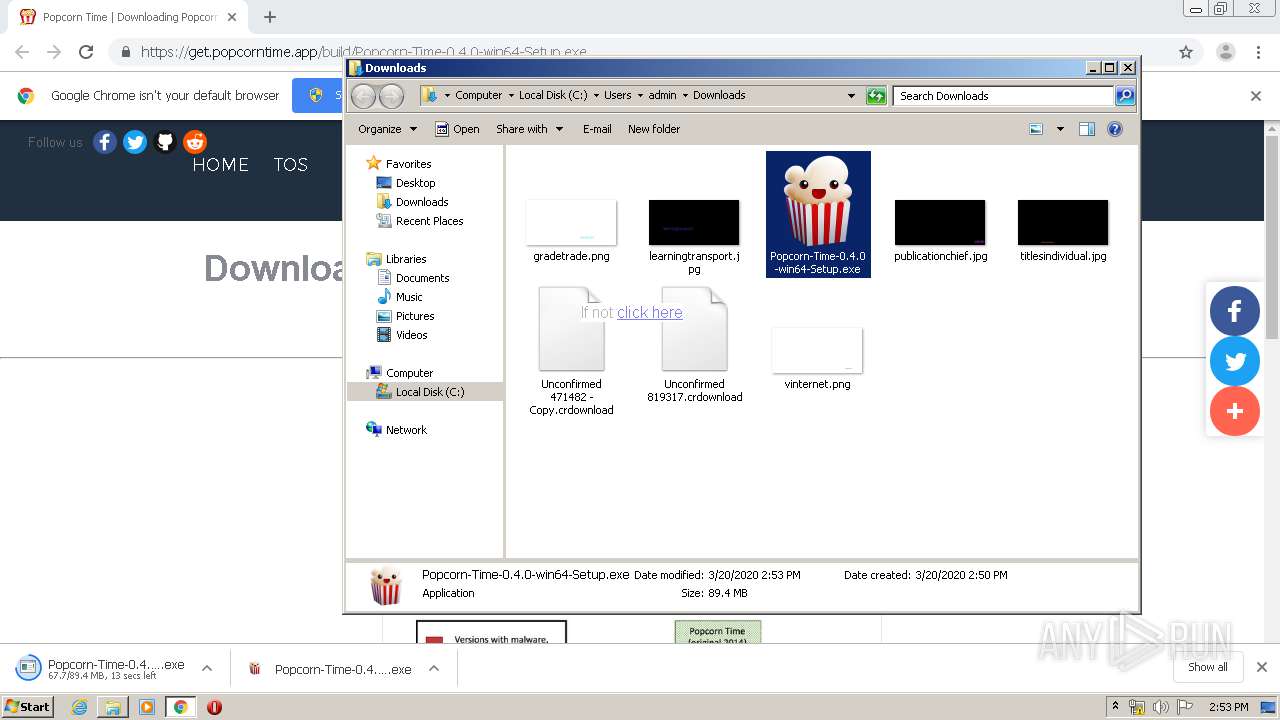
Task: Create a New folder
Action: tap(654, 129)
